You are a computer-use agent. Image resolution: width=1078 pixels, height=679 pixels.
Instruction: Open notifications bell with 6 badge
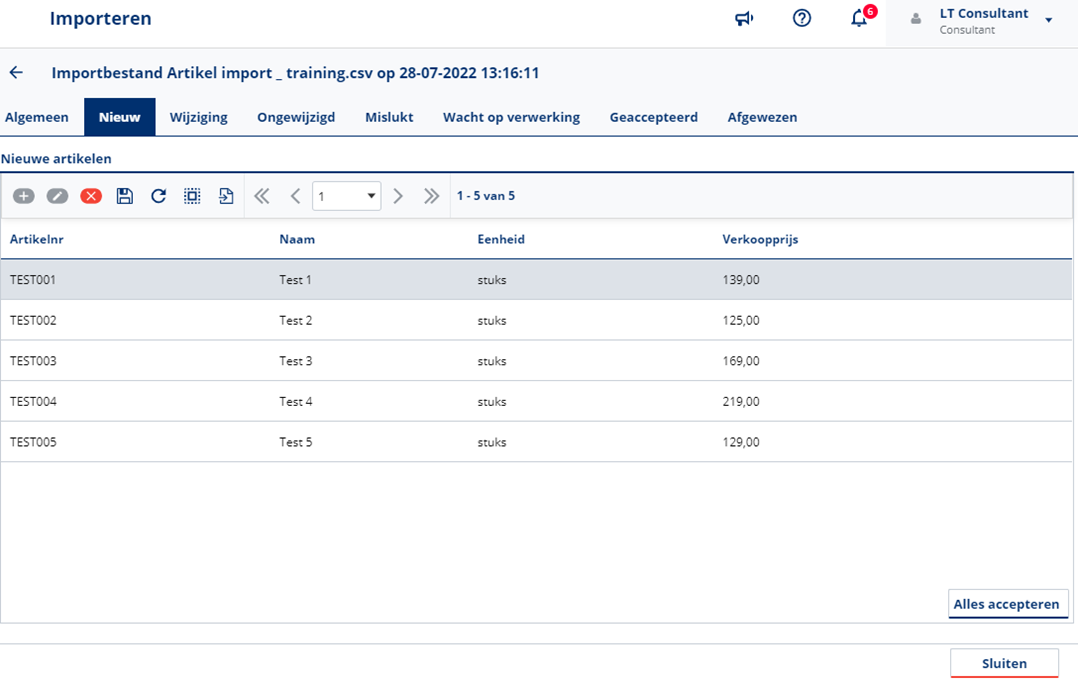click(x=859, y=18)
